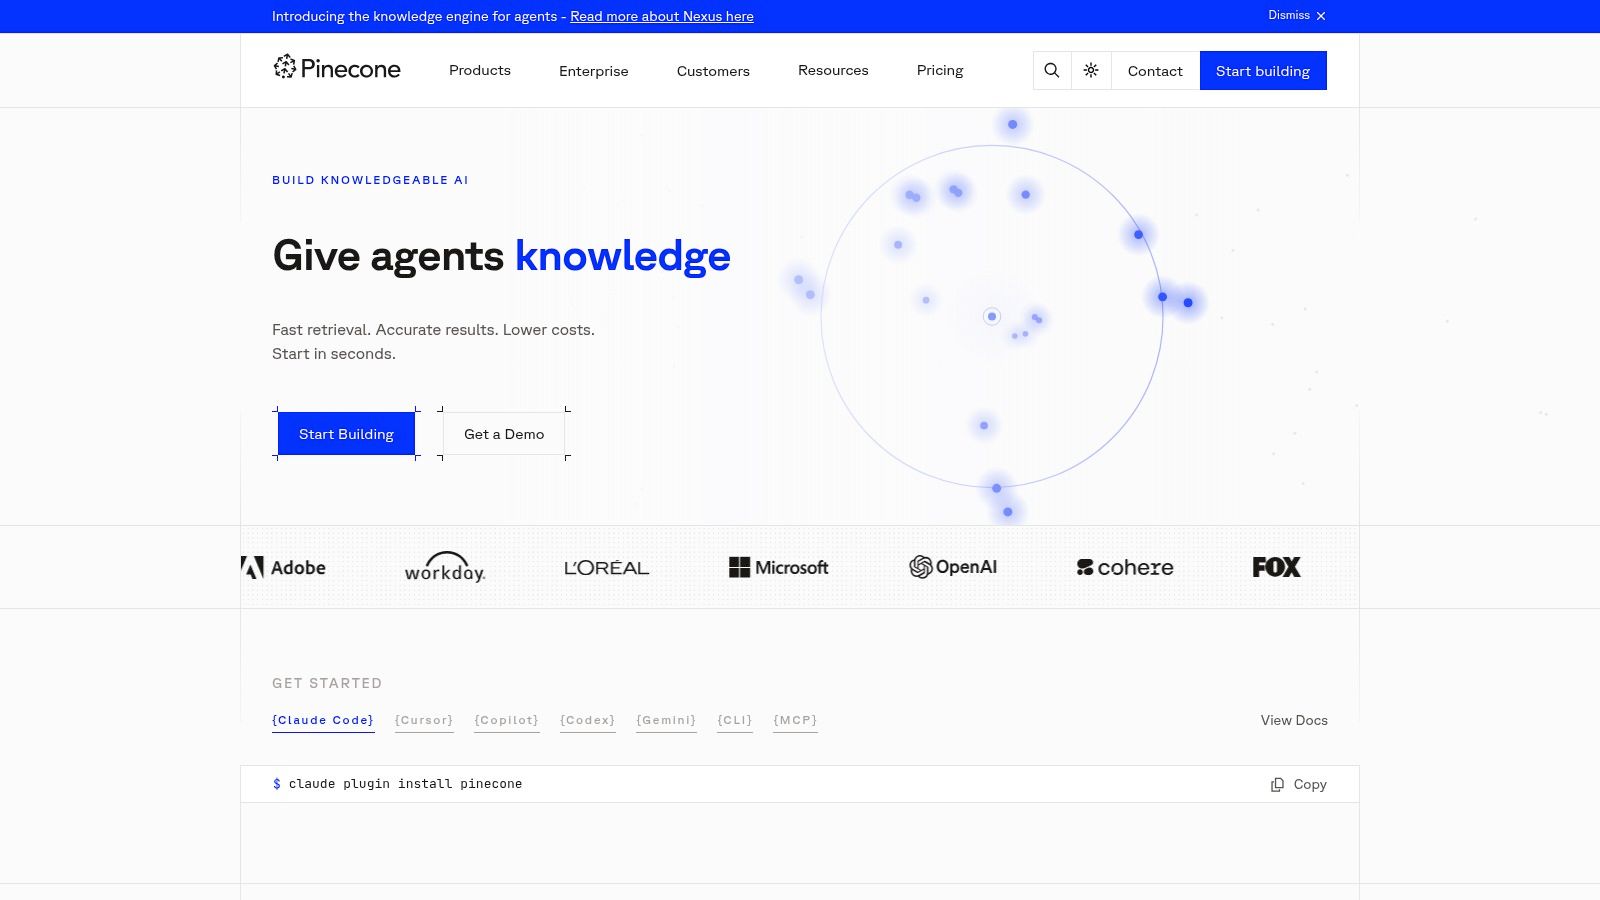The image size is (1600, 900).
Task: Switch to the {MCP} tab
Action: (795, 720)
